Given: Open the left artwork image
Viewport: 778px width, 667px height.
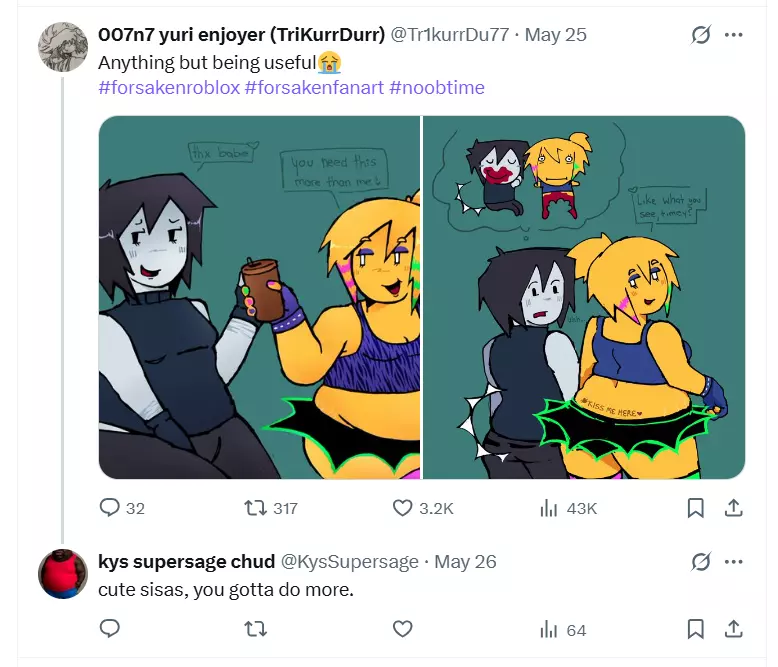Looking at the screenshot, I should point(259,297).
